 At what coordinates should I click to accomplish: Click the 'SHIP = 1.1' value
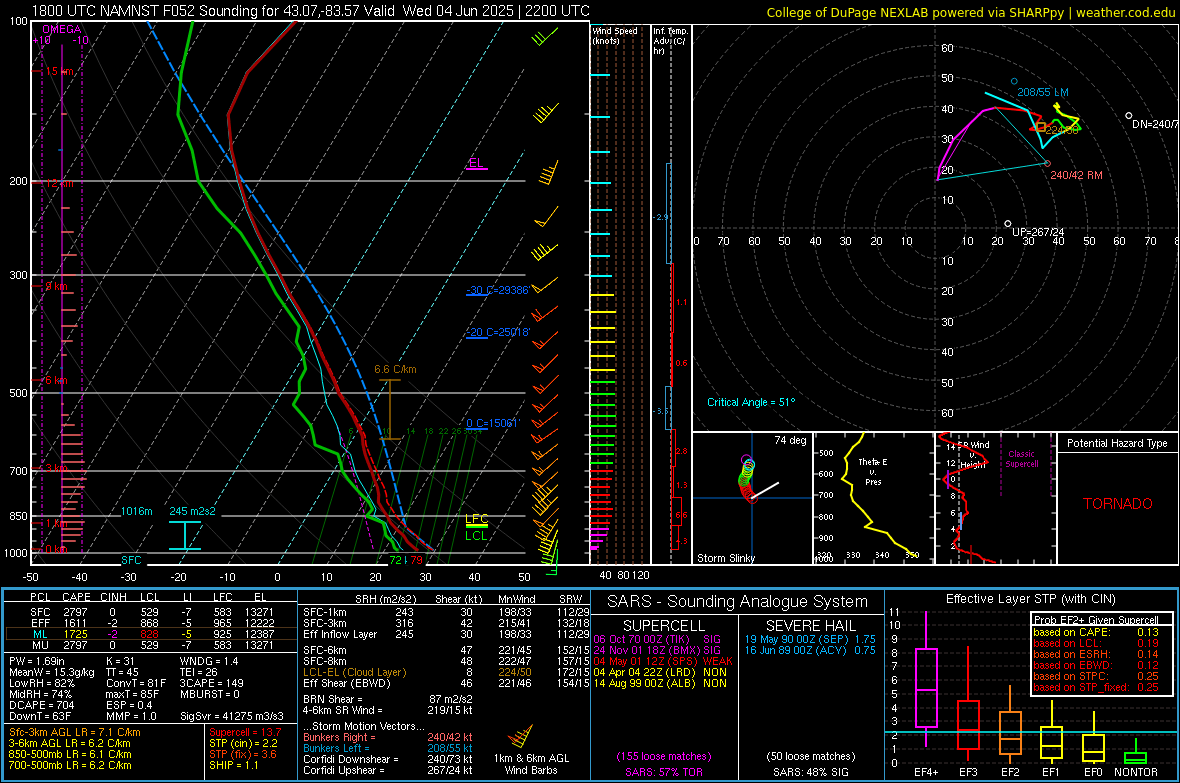233,765
